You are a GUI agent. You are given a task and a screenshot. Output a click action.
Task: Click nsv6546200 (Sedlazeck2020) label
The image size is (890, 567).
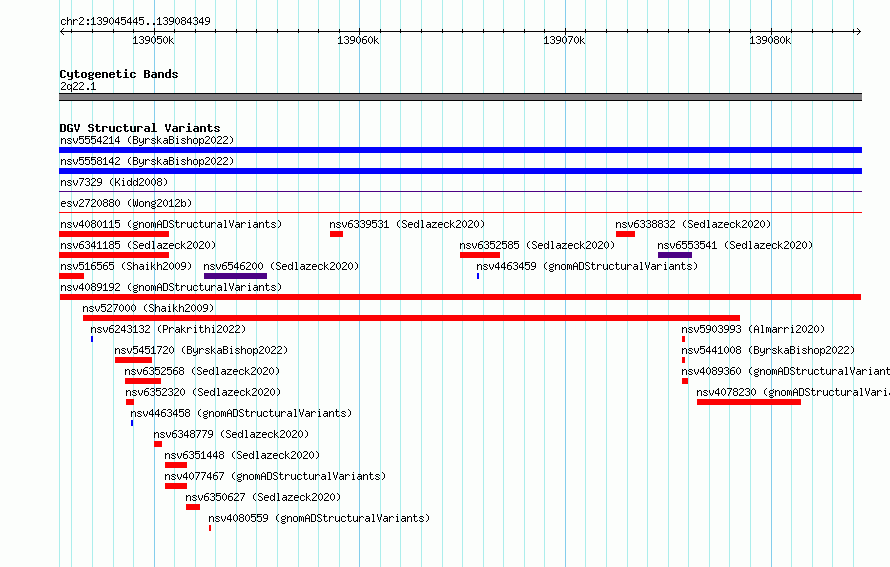click(x=281, y=266)
